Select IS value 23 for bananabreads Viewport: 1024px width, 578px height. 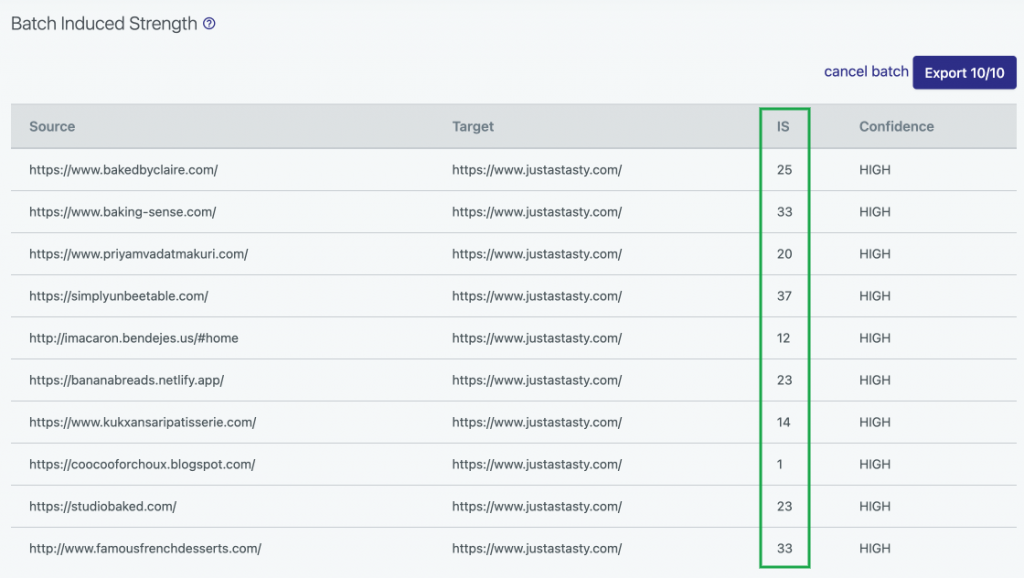(x=784, y=380)
